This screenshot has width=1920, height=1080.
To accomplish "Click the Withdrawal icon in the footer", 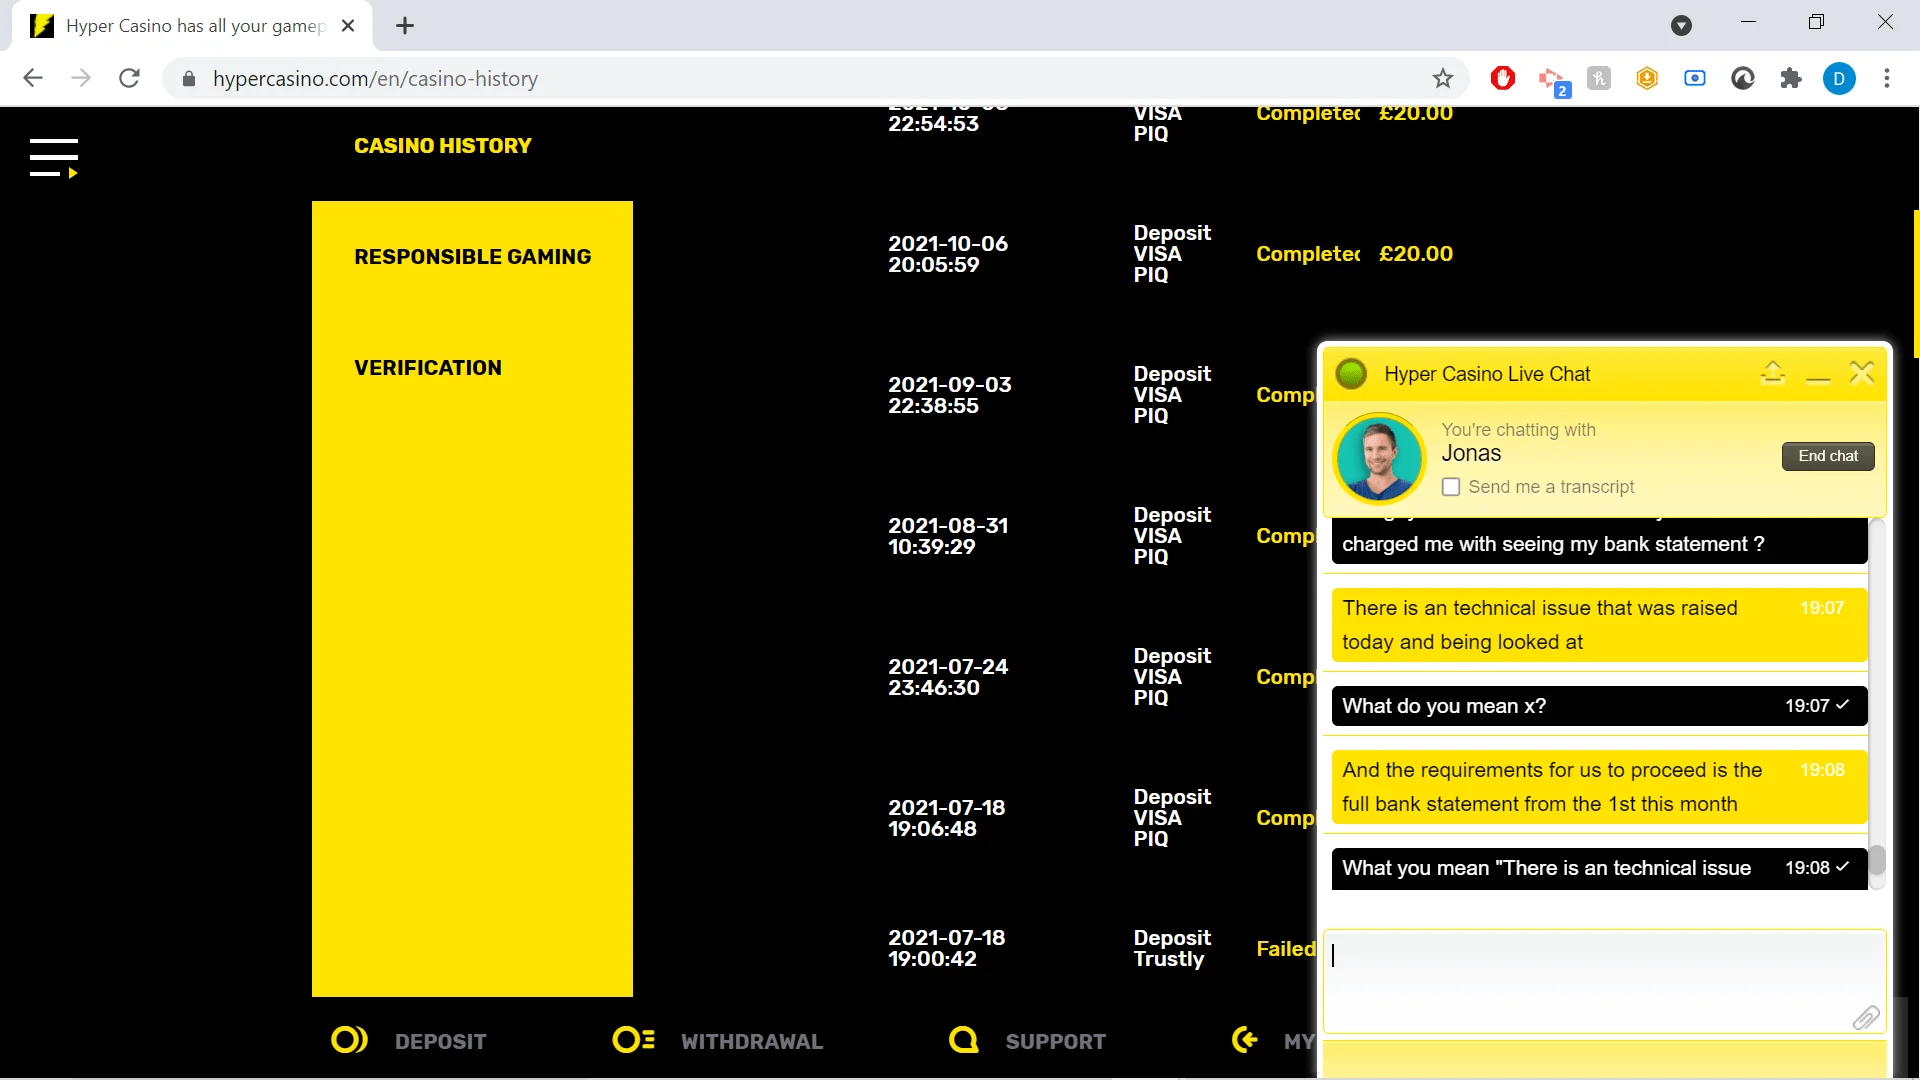I will [x=634, y=1040].
